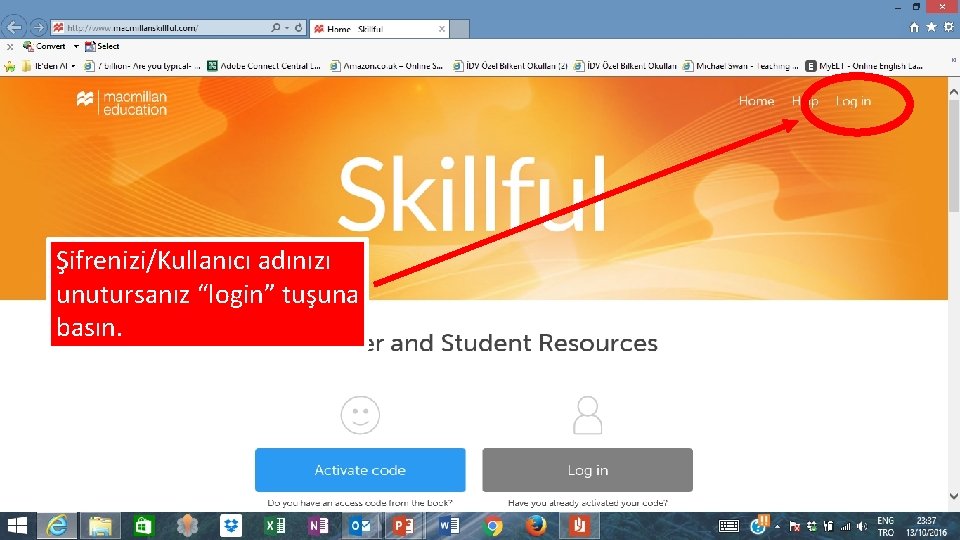Open Word from the taskbar
This screenshot has height=540, width=960.
(449, 526)
